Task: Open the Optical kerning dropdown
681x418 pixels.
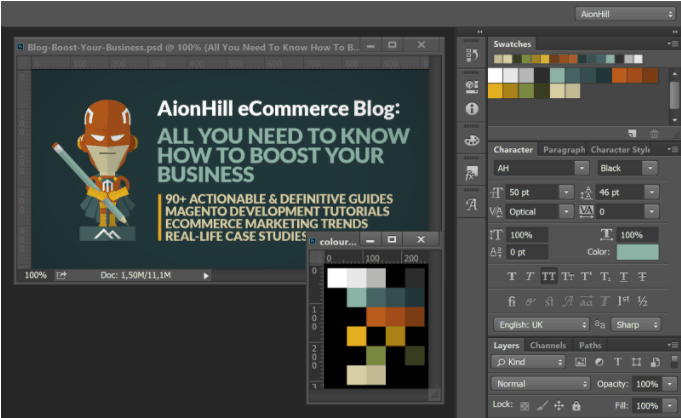Action: click(566, 212)
